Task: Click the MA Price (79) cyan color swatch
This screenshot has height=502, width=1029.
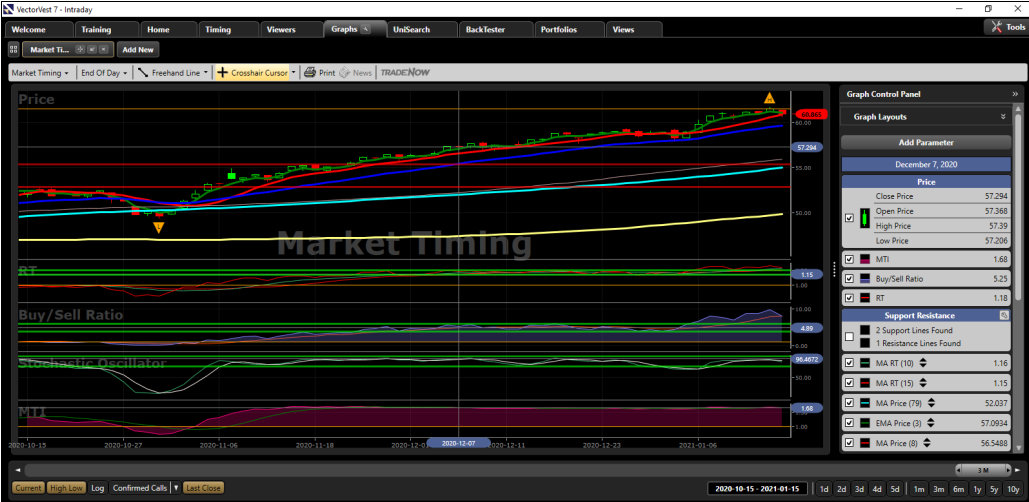Action: [x=866, y=403]
